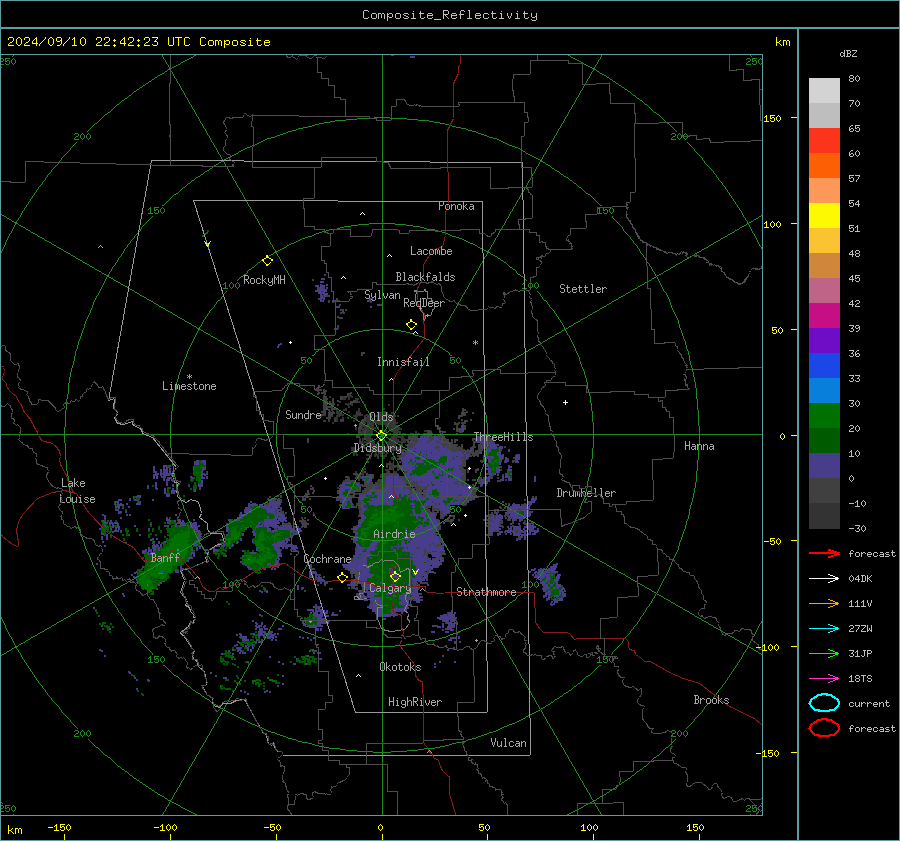Click the dBZ scale heading

coord(848,54)
